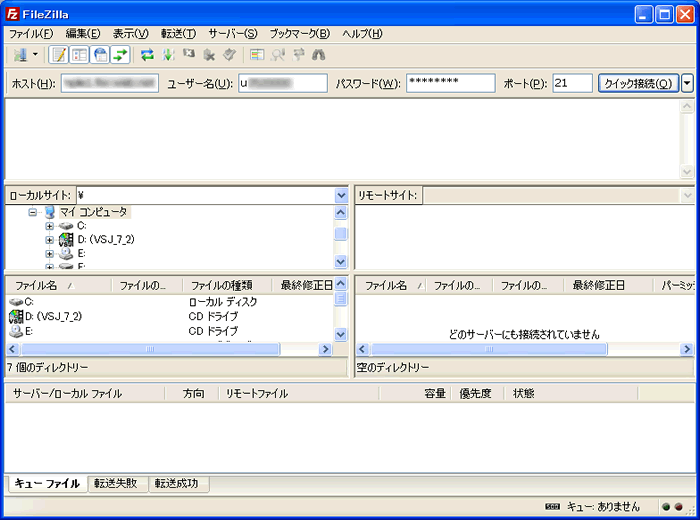Click remote list scroll right arrow
This screenshot has height=520, width=700.
pos(687,349)
